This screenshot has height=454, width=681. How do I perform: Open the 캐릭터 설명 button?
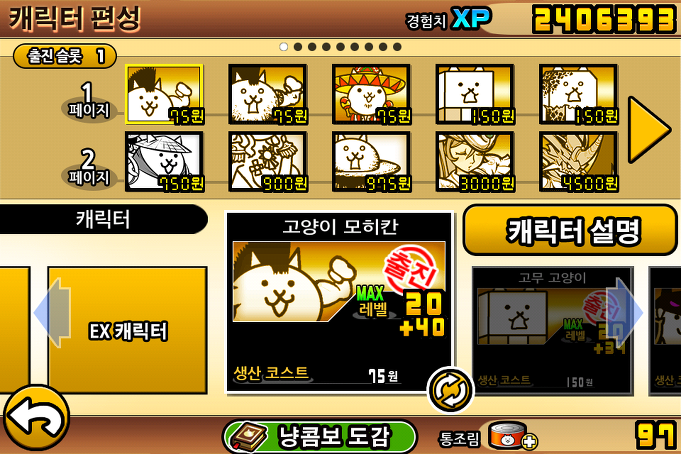pyautogui.click(x=570, y=230)
